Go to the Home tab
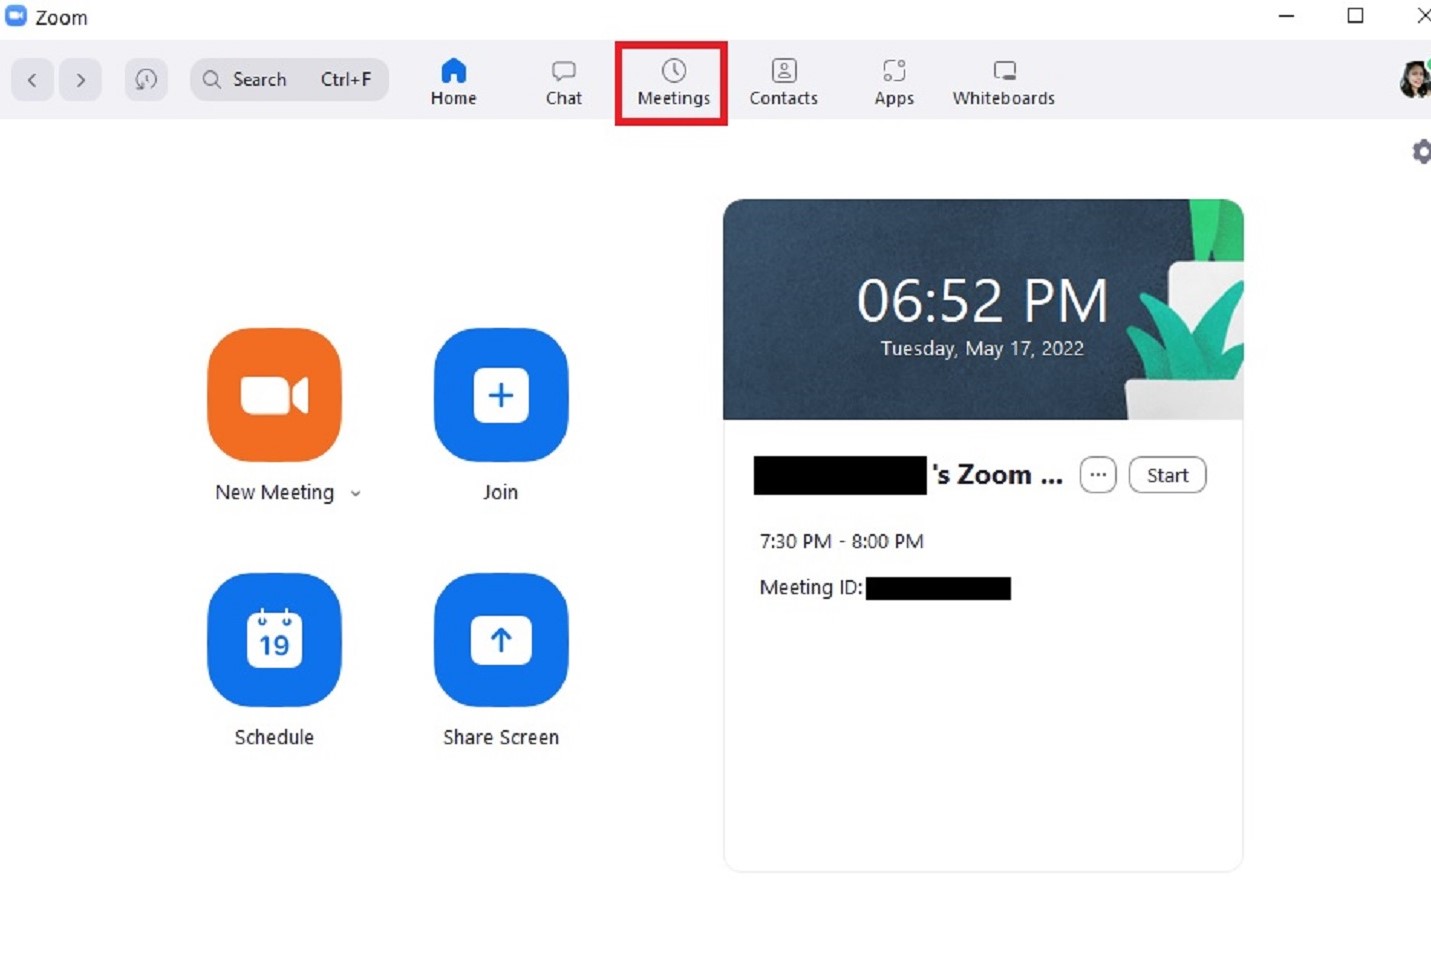The image size is (1431, 954). pyautogui.click(x=454, y=82)
